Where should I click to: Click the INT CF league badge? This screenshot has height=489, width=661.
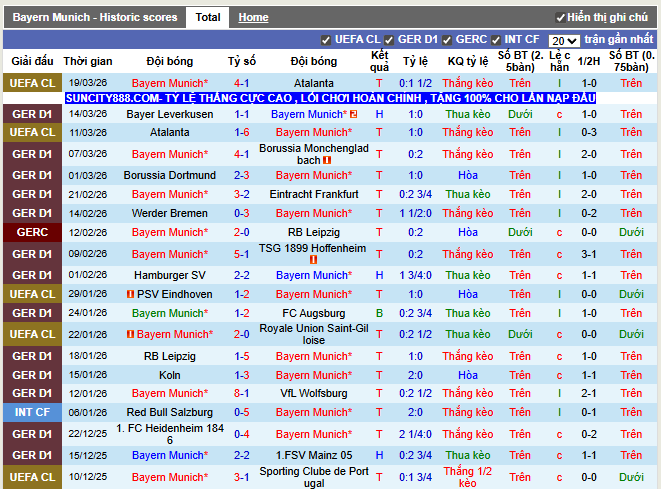point(31,412)
